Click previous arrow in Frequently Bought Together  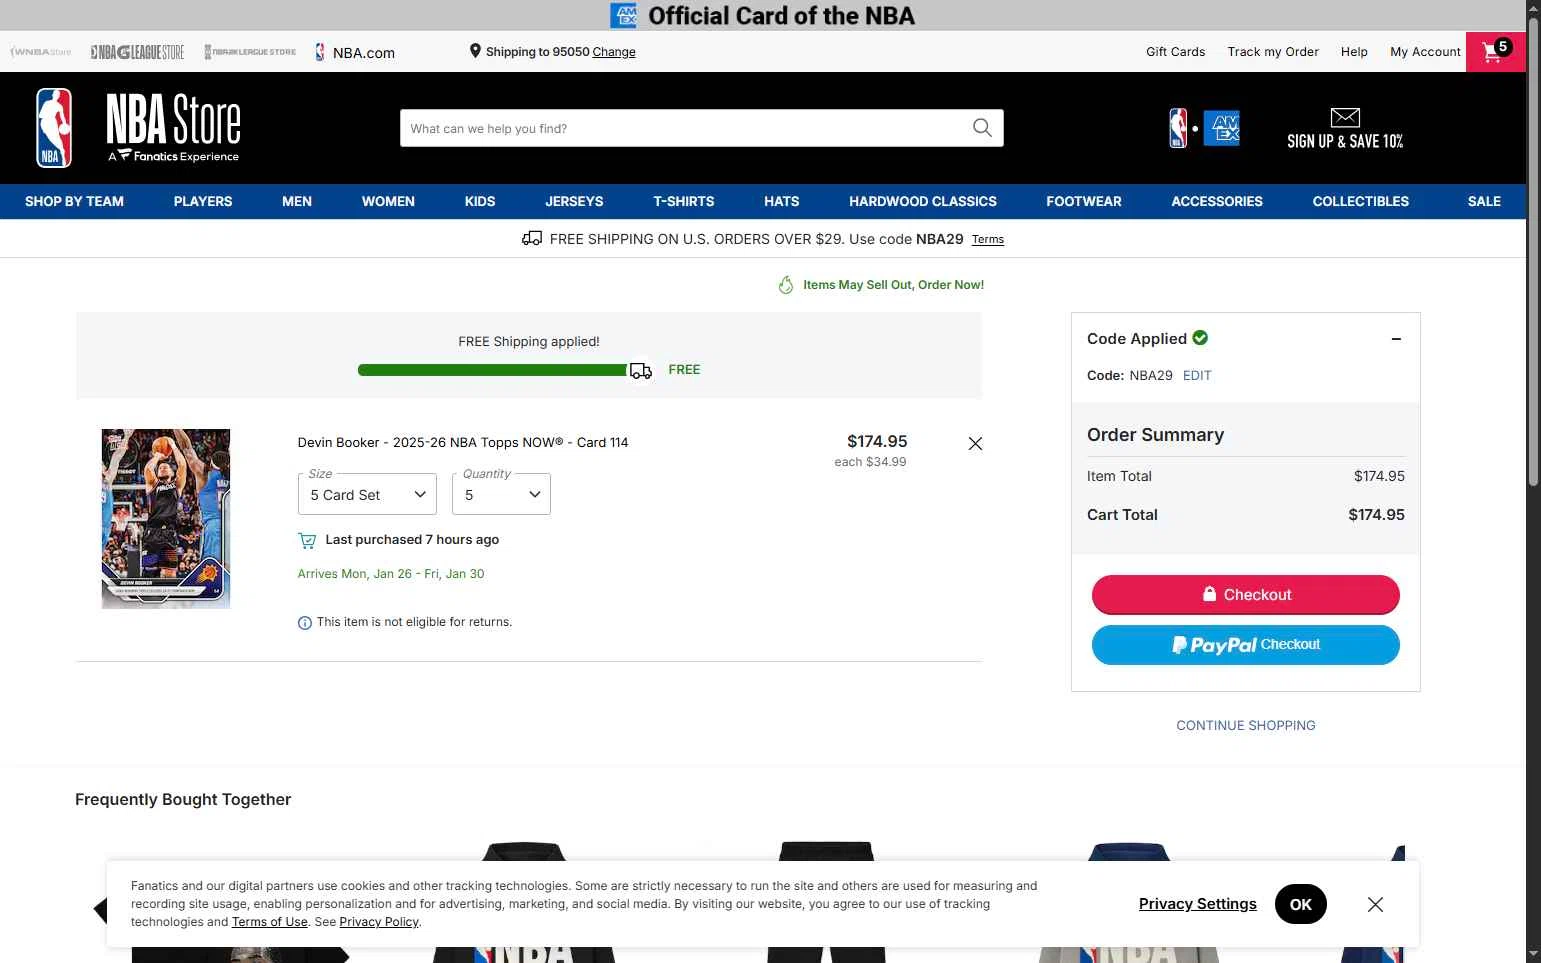tap(100, 909)
